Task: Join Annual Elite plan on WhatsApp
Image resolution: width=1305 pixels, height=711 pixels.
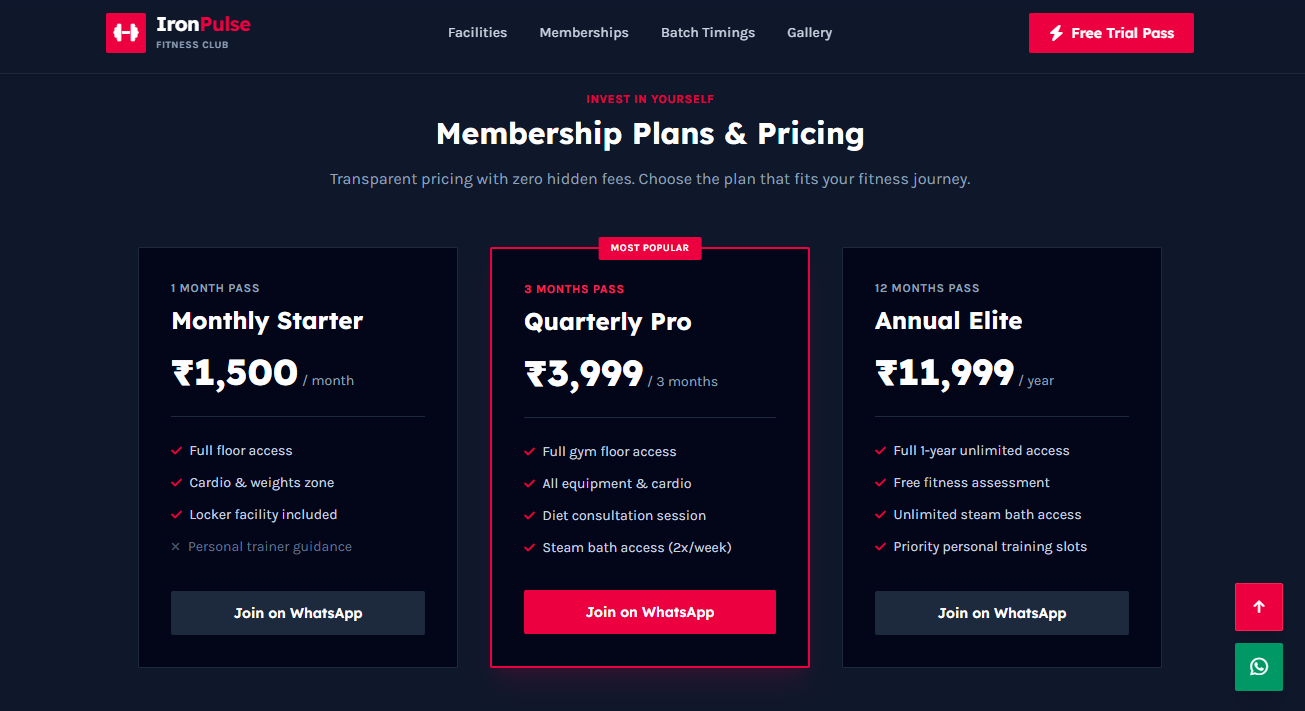Action: point(1002,613)
